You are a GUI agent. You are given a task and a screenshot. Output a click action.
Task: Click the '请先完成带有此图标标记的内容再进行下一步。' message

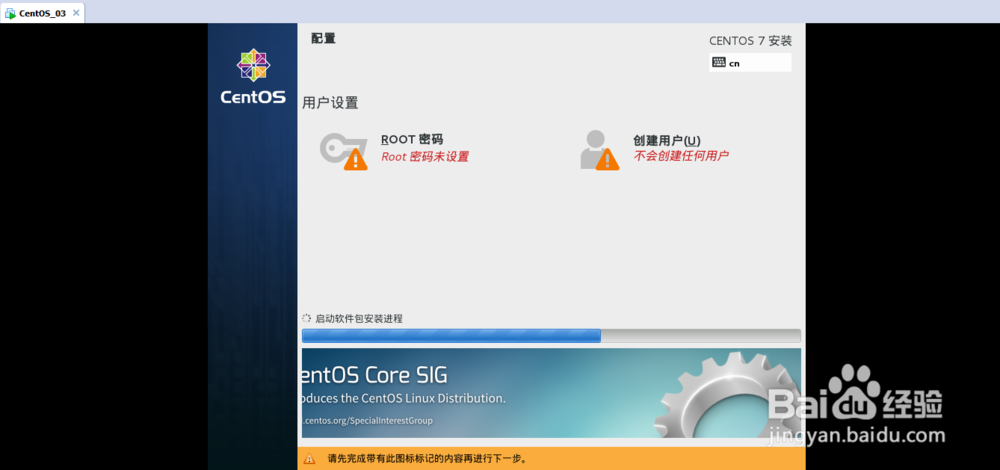pyautogui.click(x=428, y=459)
